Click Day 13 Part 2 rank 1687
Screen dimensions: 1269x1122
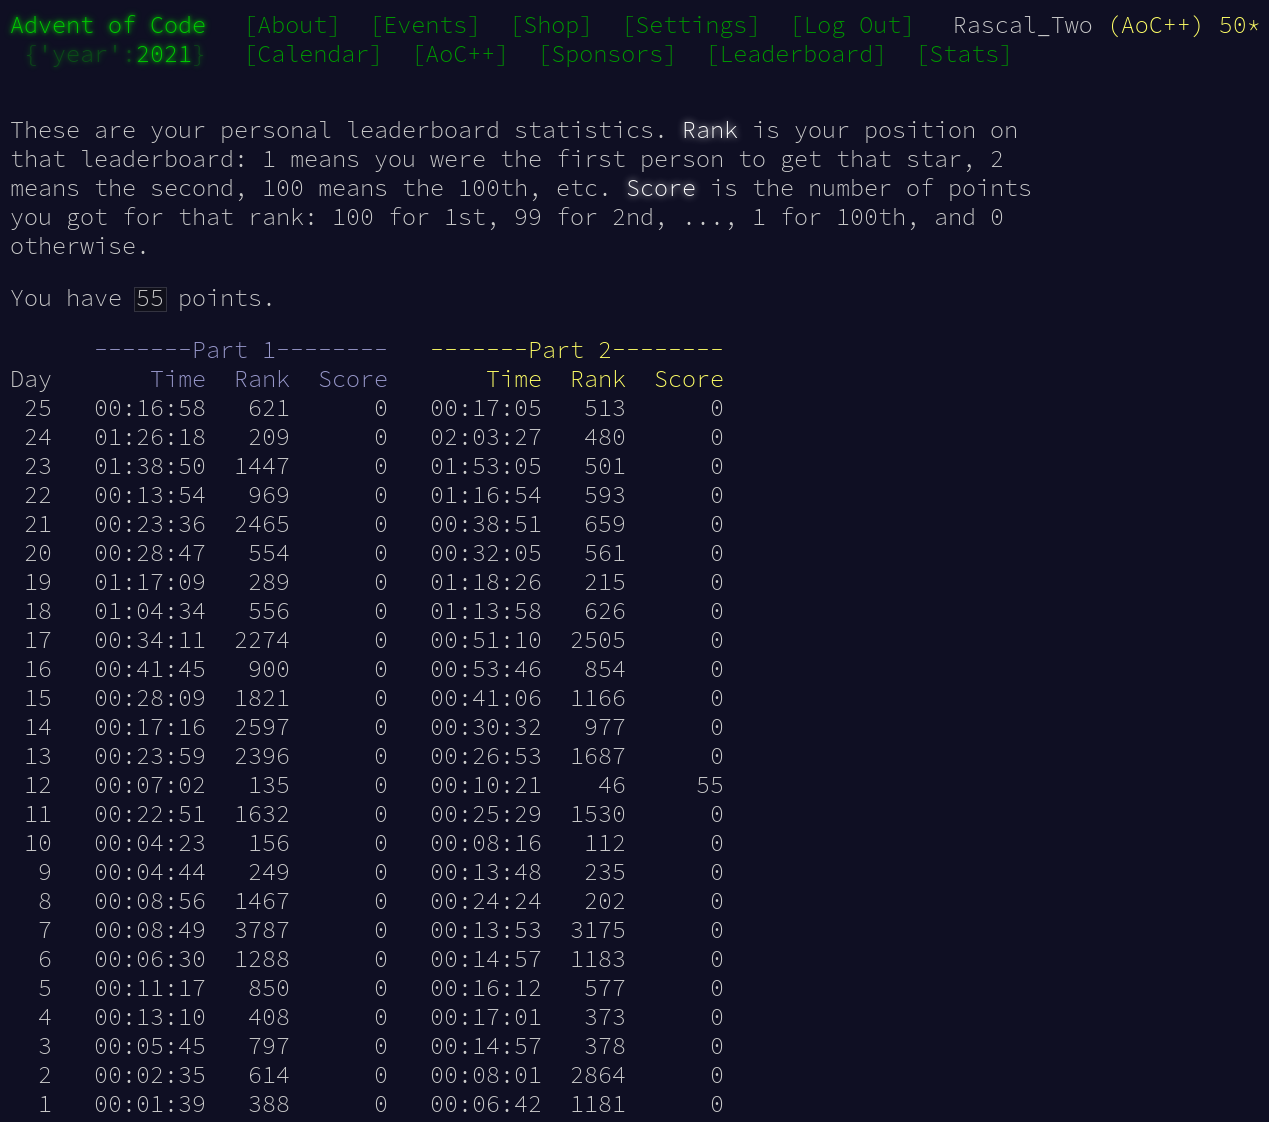598,756
